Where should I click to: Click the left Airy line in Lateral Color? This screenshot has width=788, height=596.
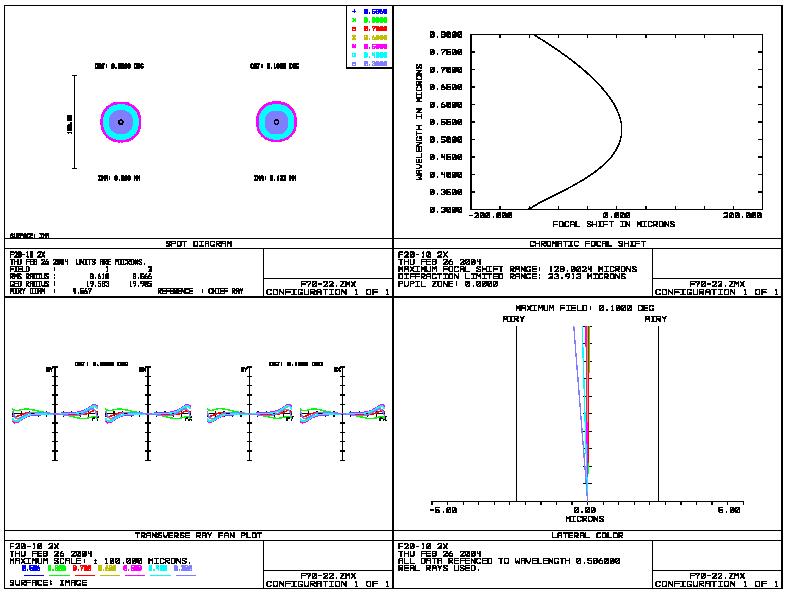(516, 410)
